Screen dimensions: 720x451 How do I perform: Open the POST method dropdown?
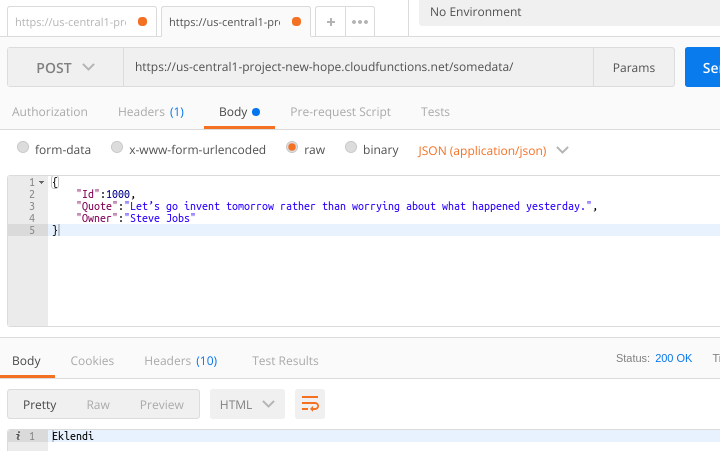66,68
